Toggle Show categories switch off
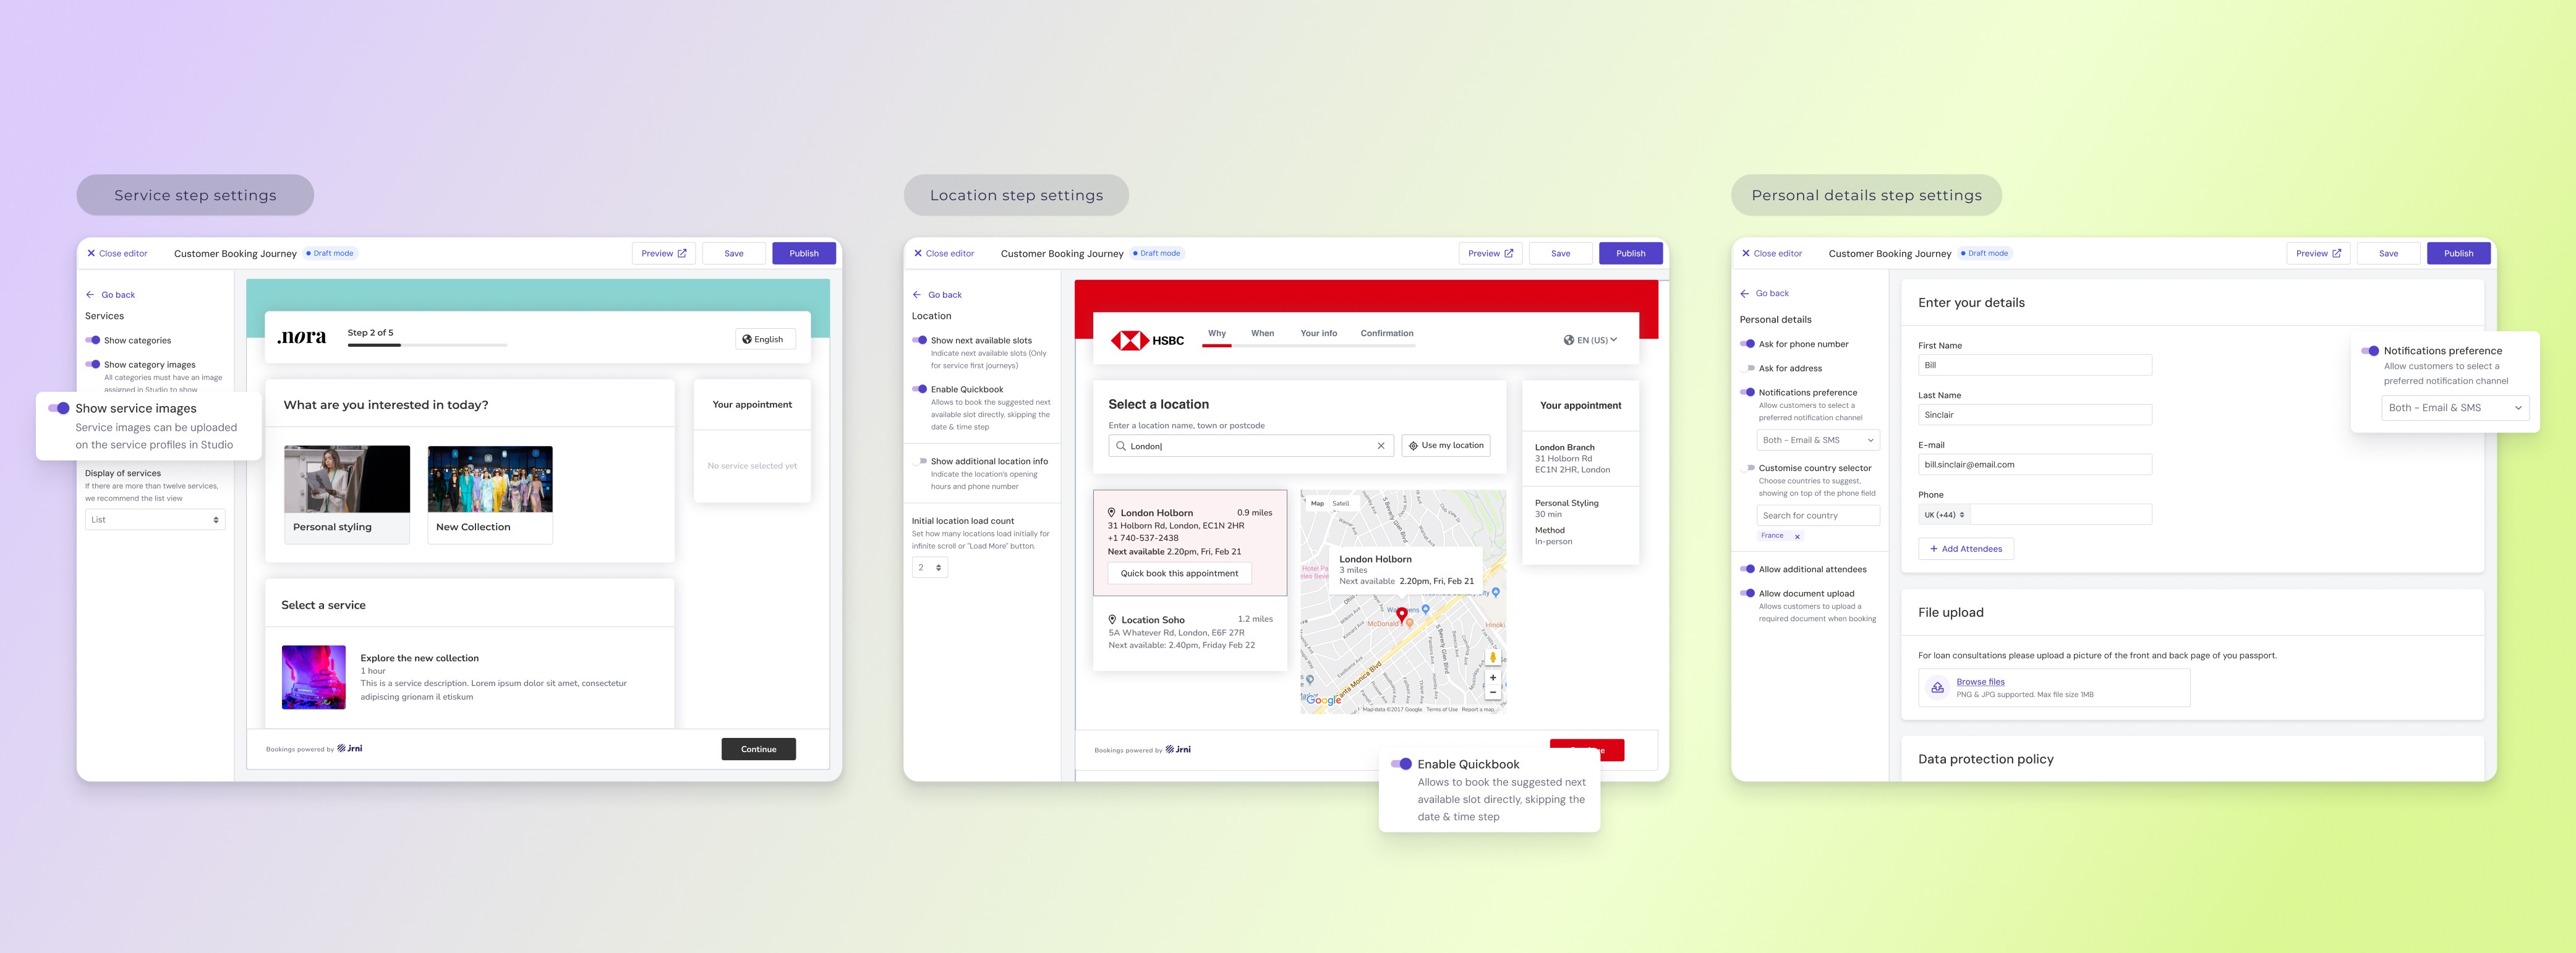Screen dimensions: 2576x953 click(x=93, y=340)
